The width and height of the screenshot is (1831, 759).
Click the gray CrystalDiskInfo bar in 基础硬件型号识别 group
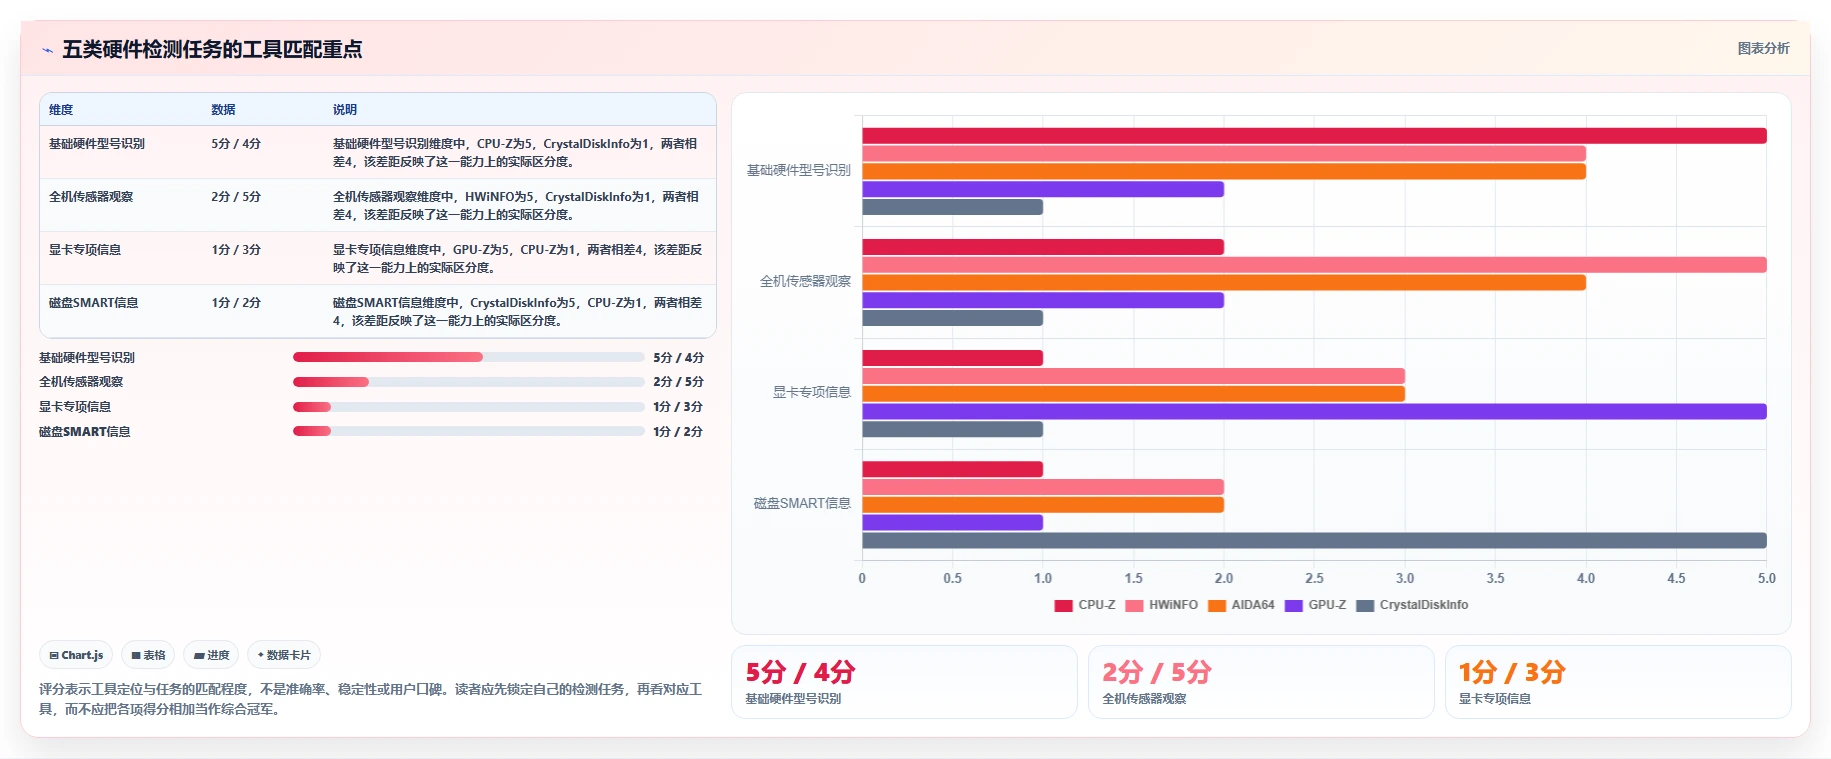(952, 207)
